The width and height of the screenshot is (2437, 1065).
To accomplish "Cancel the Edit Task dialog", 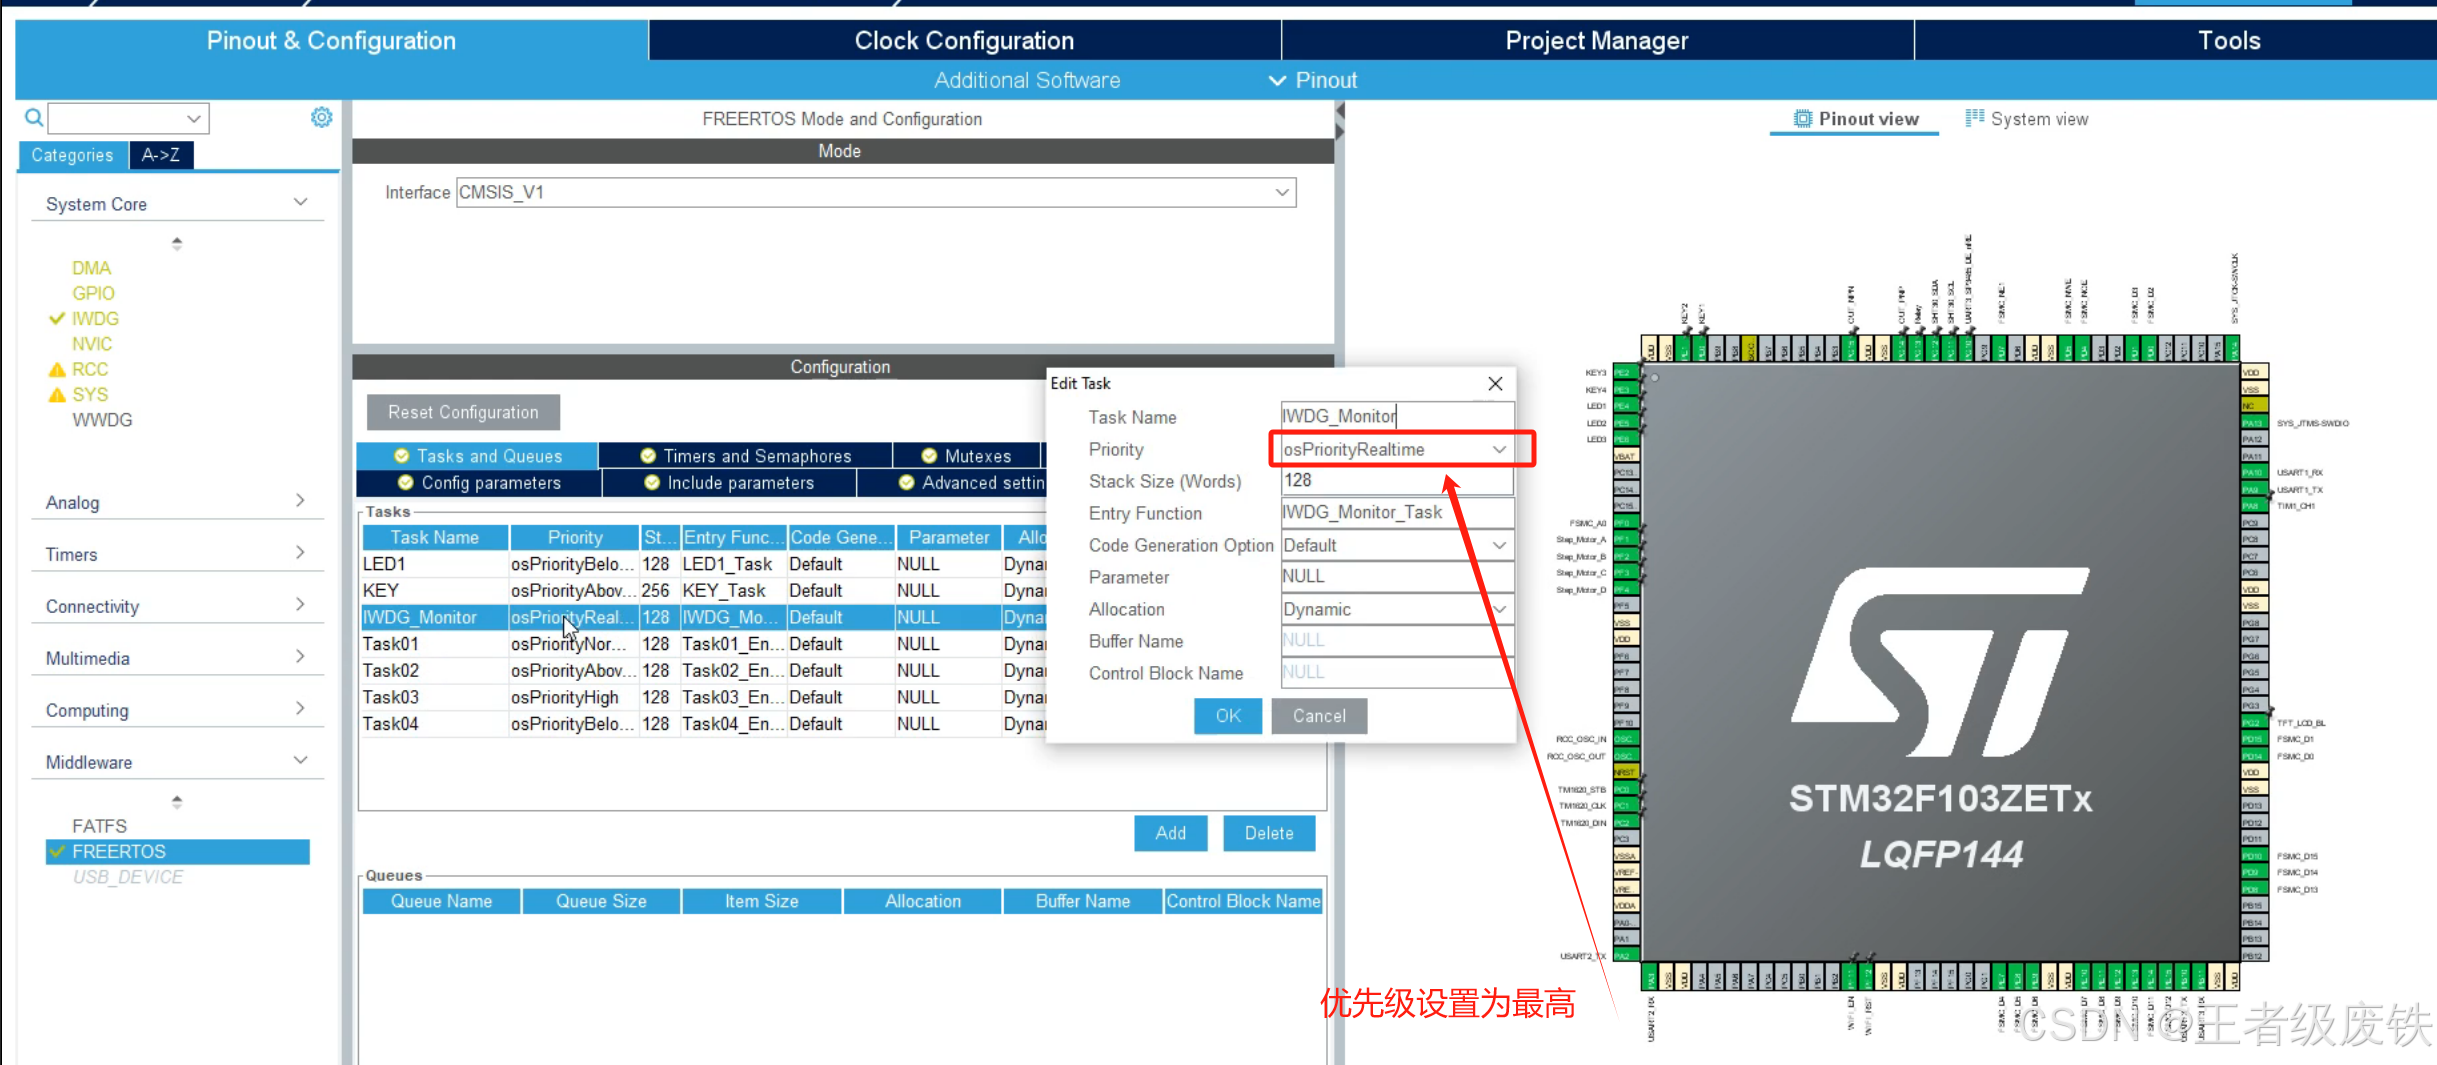I will click(1319, 716).
